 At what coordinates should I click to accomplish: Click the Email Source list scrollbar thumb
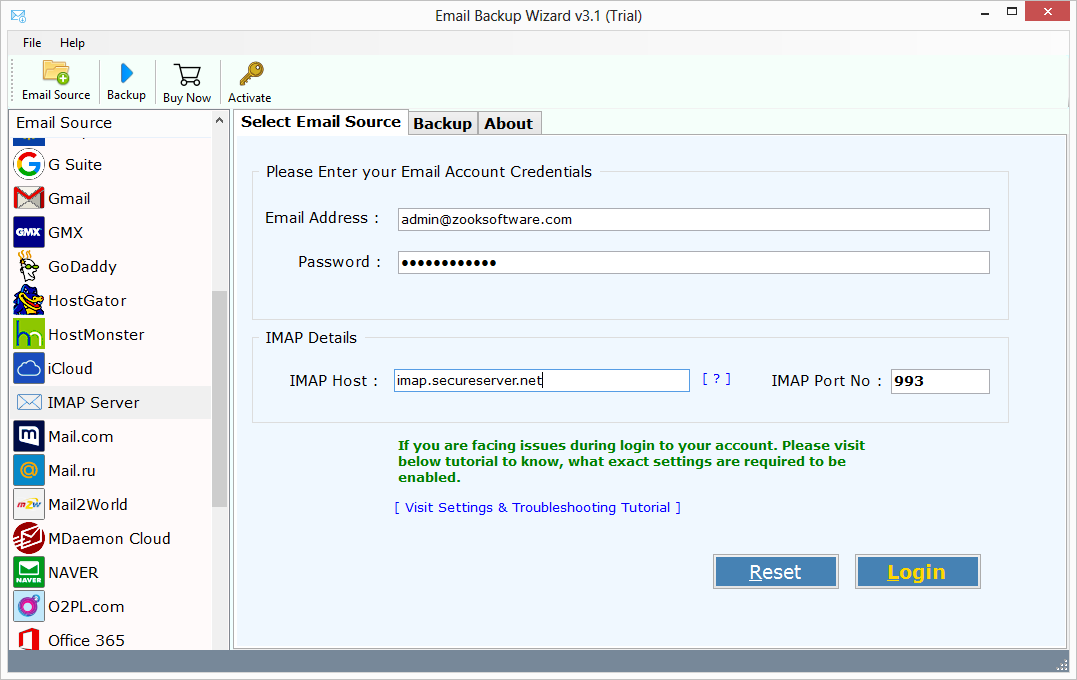click(219, 399)
